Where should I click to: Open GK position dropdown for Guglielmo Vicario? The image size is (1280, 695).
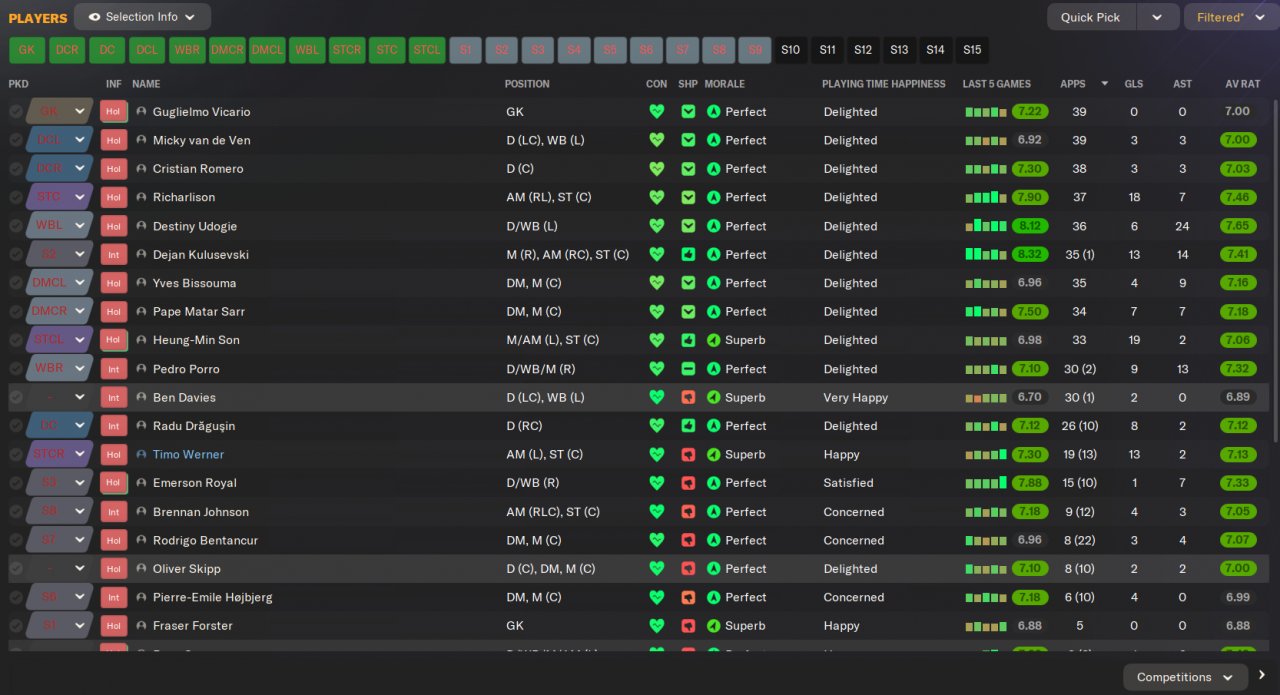click(x=59, y=112)
